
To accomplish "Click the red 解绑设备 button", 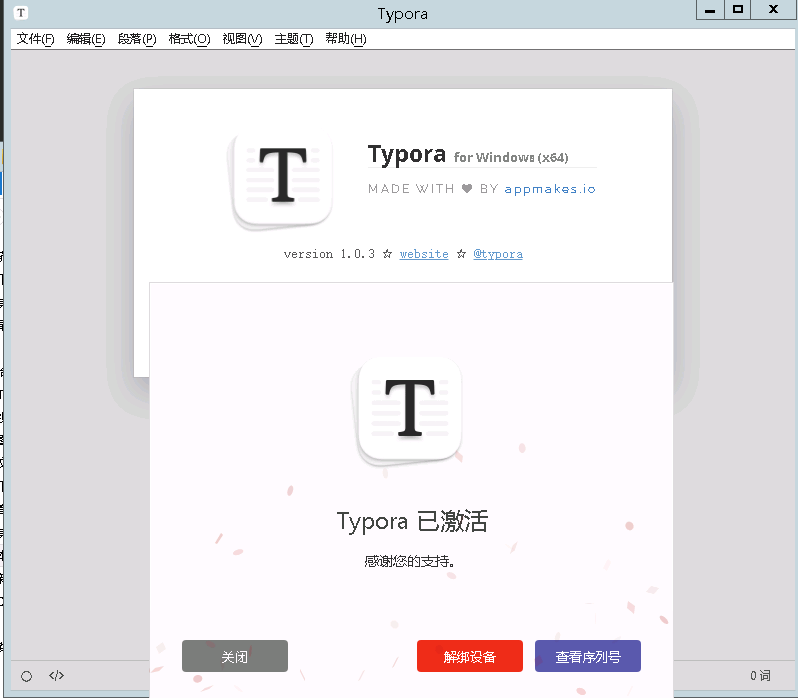I will coord(470,656).
